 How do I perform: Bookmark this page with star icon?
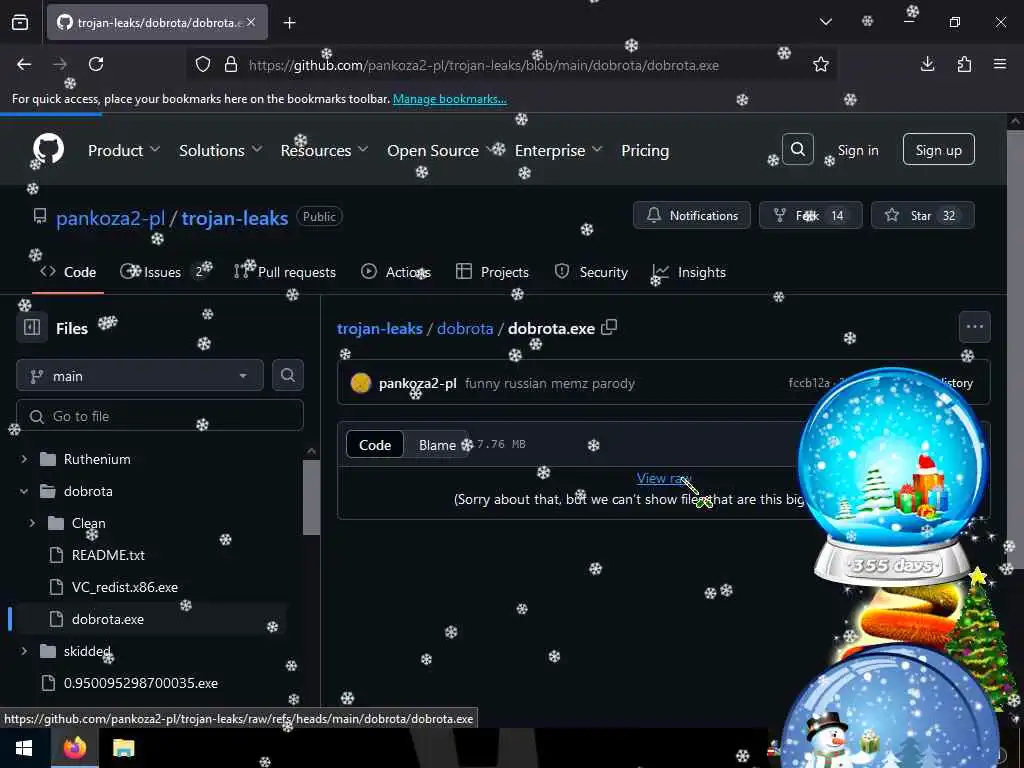(821, 64)
